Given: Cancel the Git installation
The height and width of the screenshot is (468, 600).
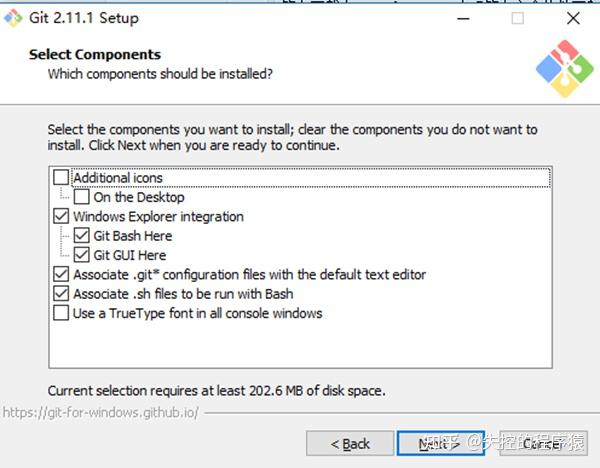Looking at the screenshot, I should pyautogui.click(x=542, y=443).
